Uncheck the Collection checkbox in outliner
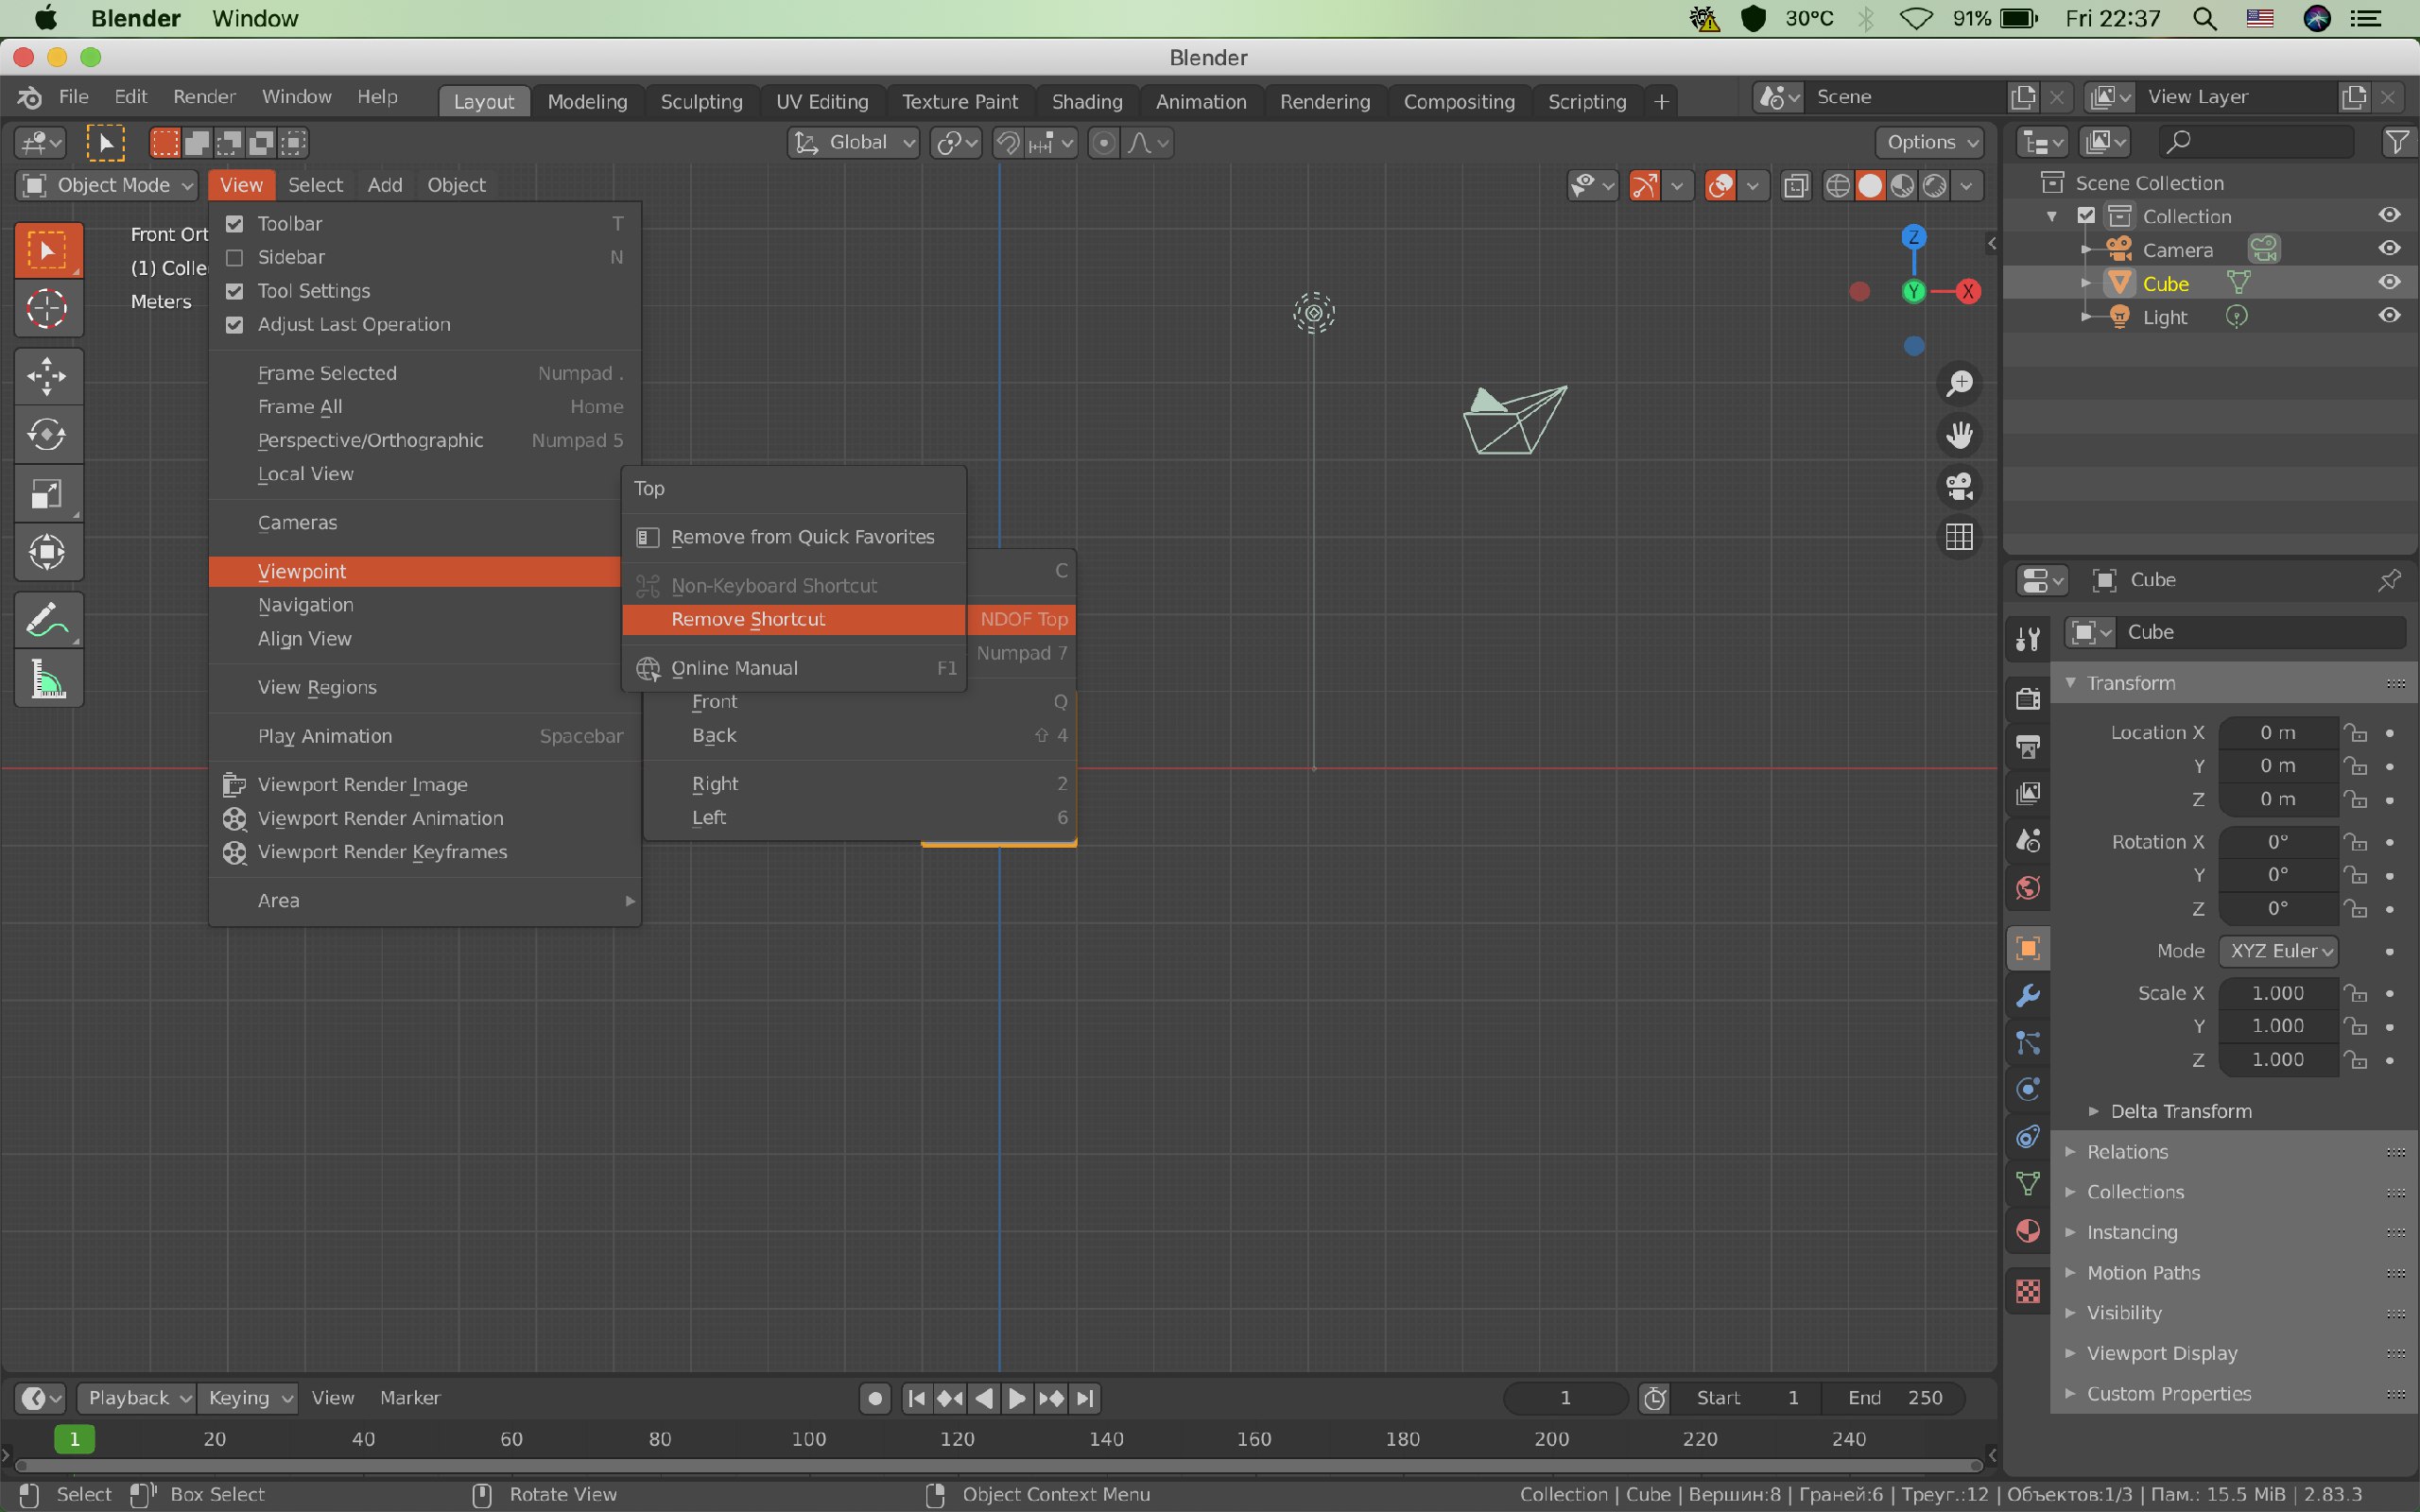Viewport: 2420px width, 1512px height. tap(2086, 216)
